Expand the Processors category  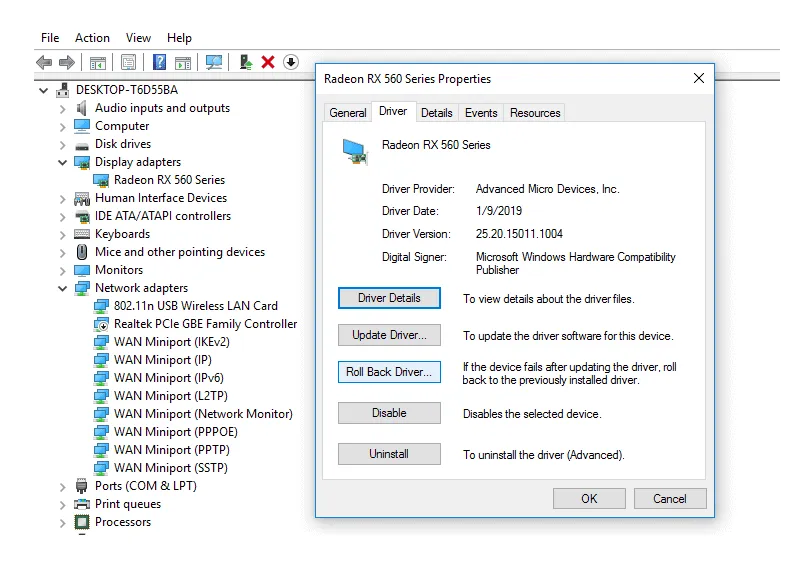[x=62, y=523]
